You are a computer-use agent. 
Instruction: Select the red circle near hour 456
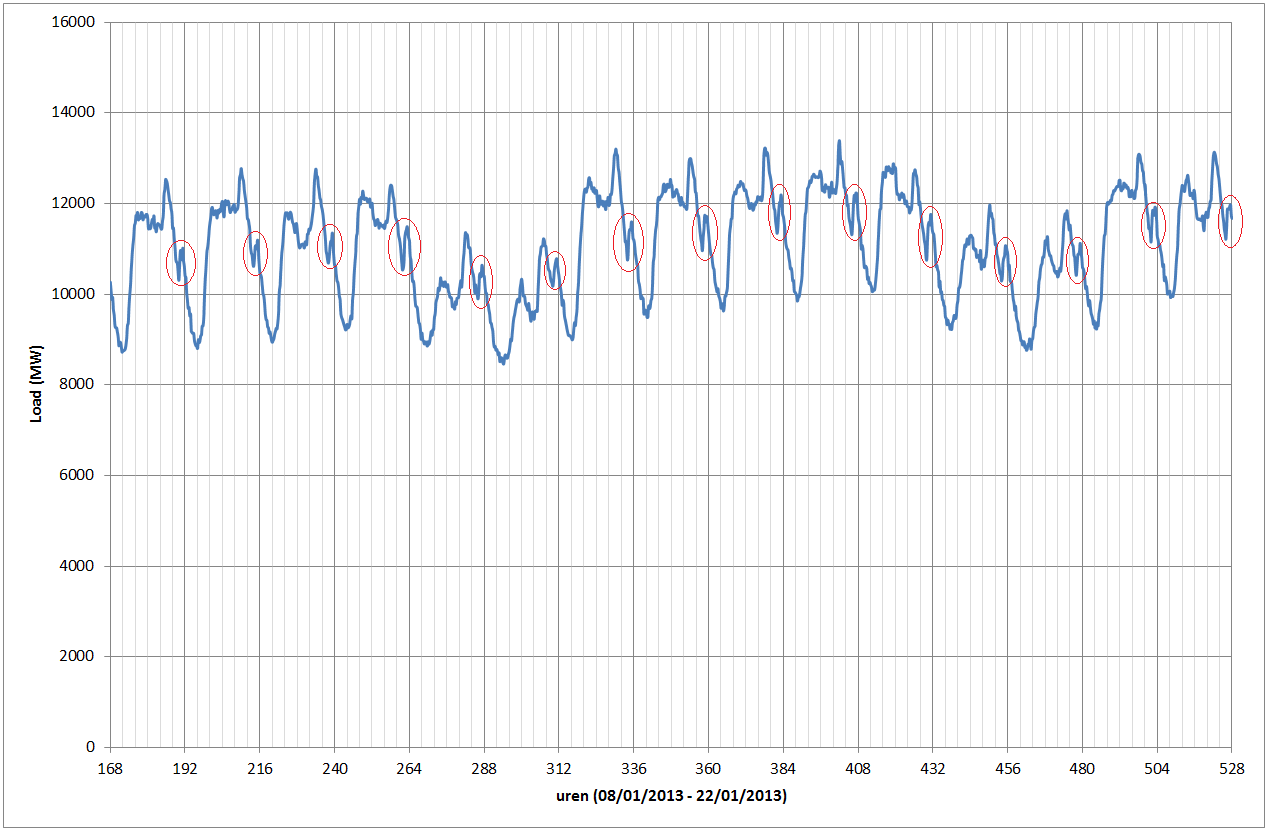pyautogui.click(x=1006, y=262)
